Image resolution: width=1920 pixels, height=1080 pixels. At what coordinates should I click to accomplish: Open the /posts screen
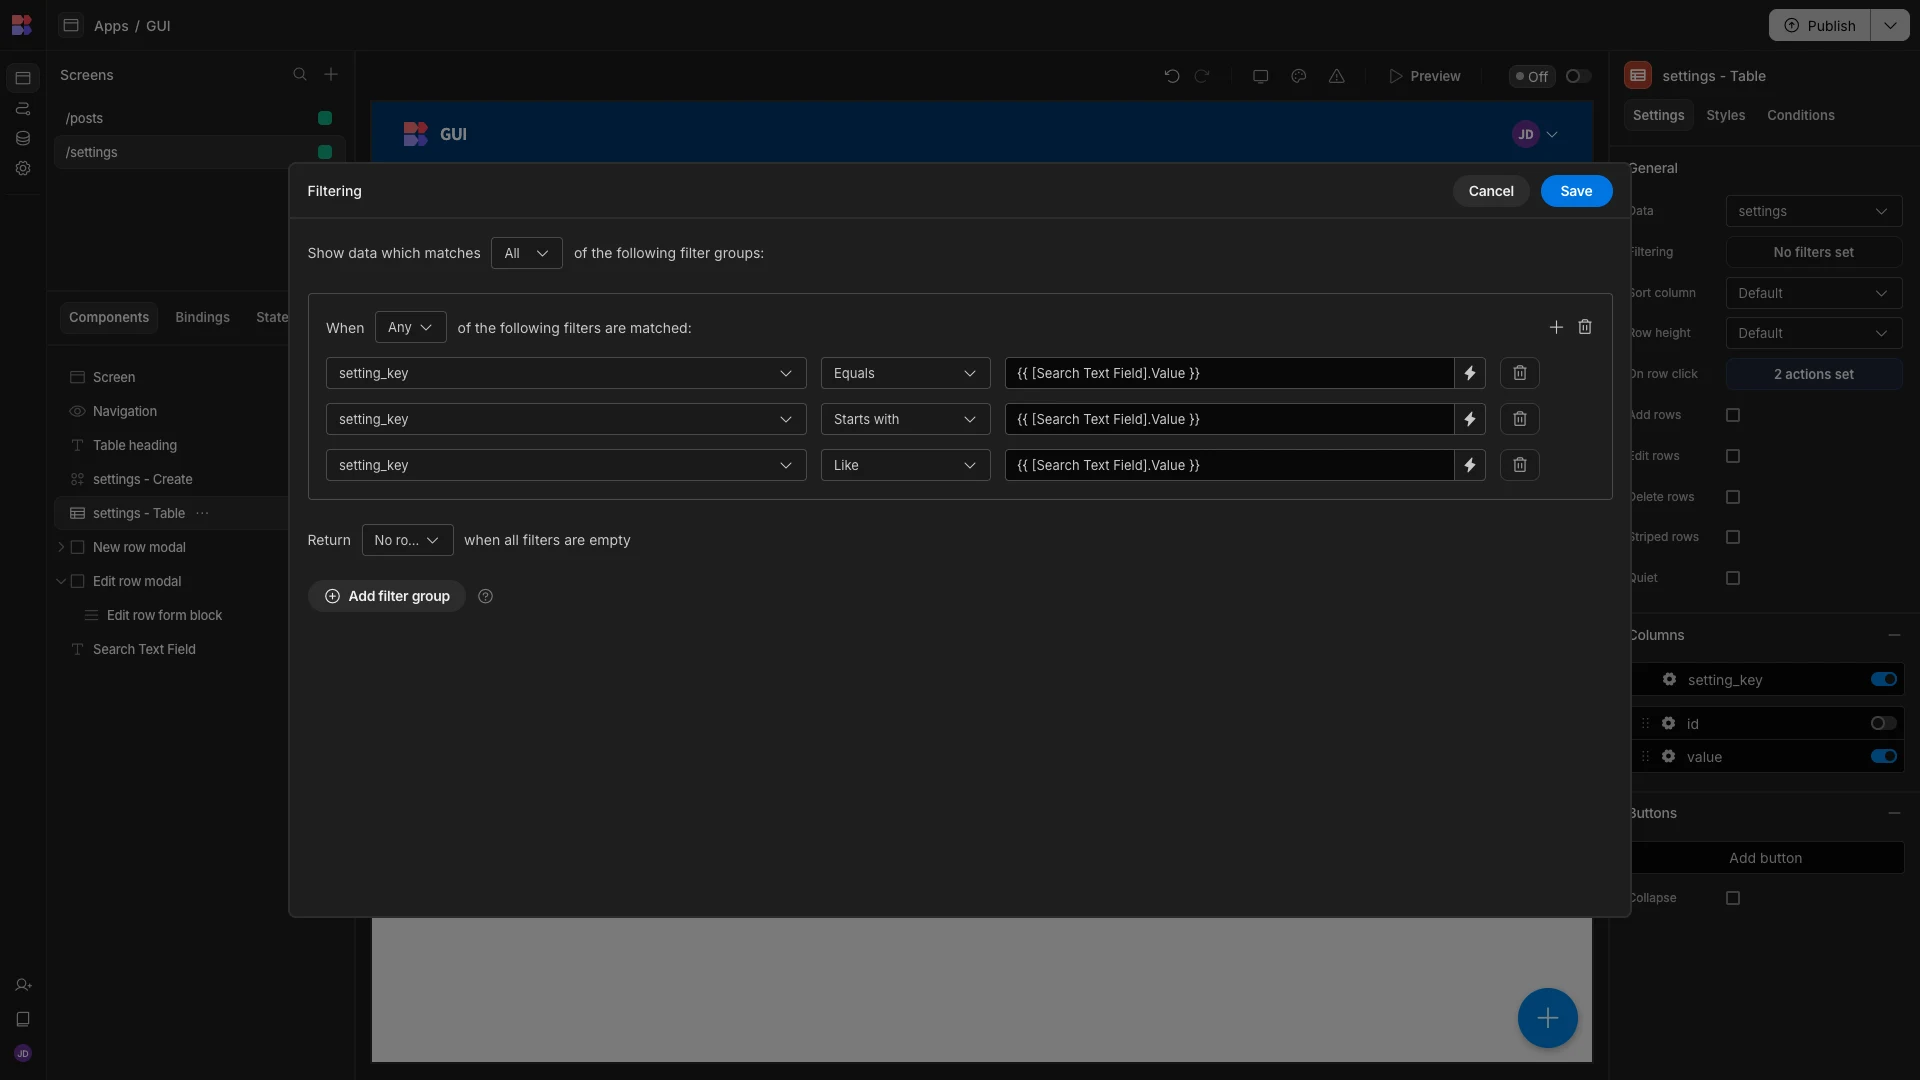coord(198,118)
